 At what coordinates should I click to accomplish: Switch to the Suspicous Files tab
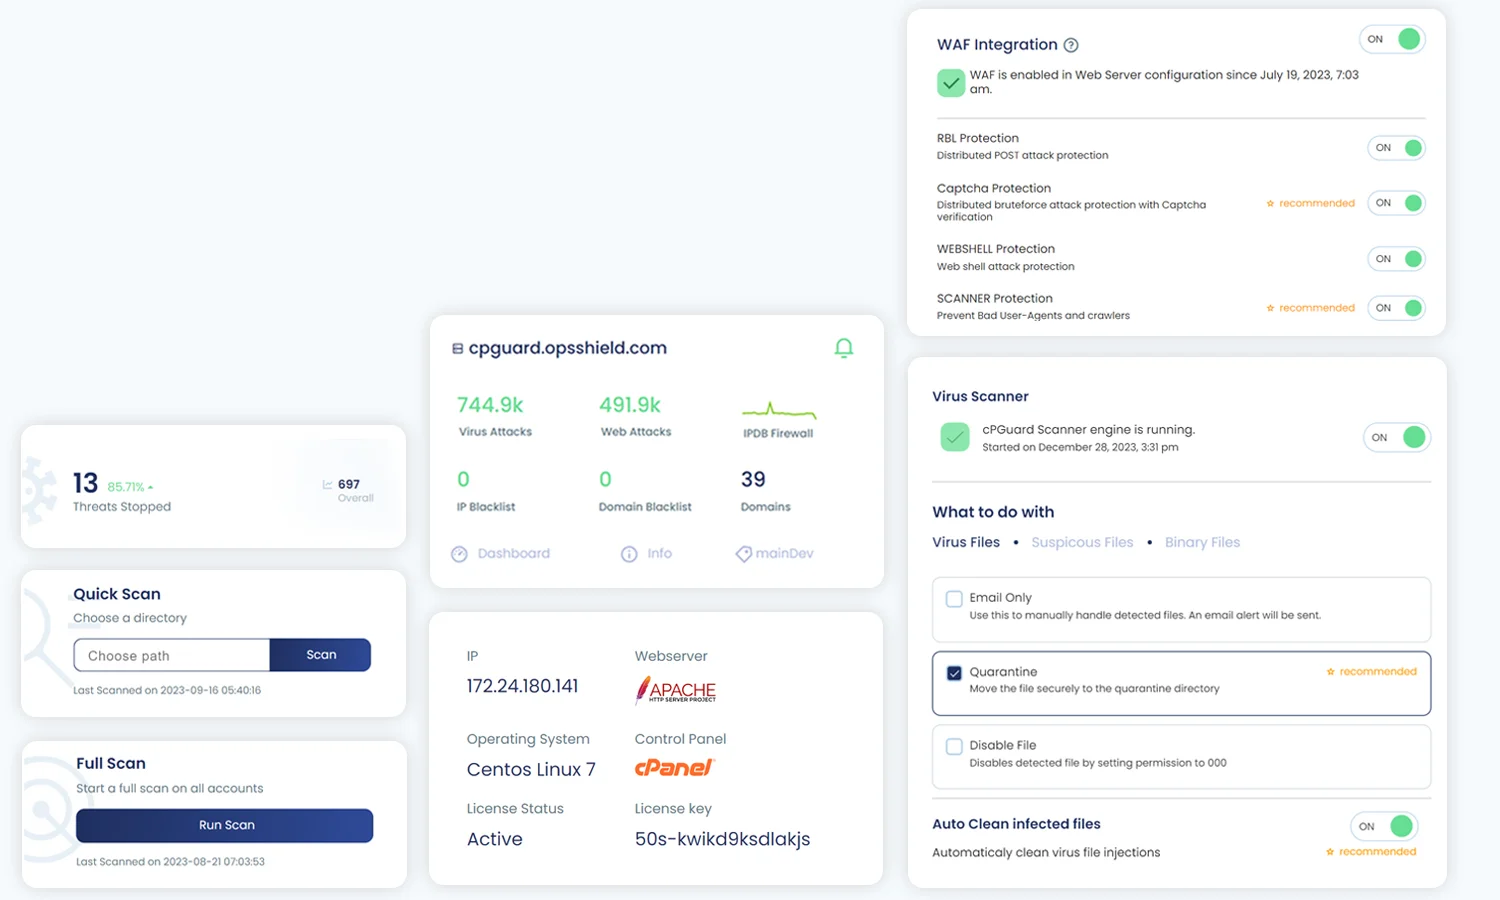tap(1082, 542)
